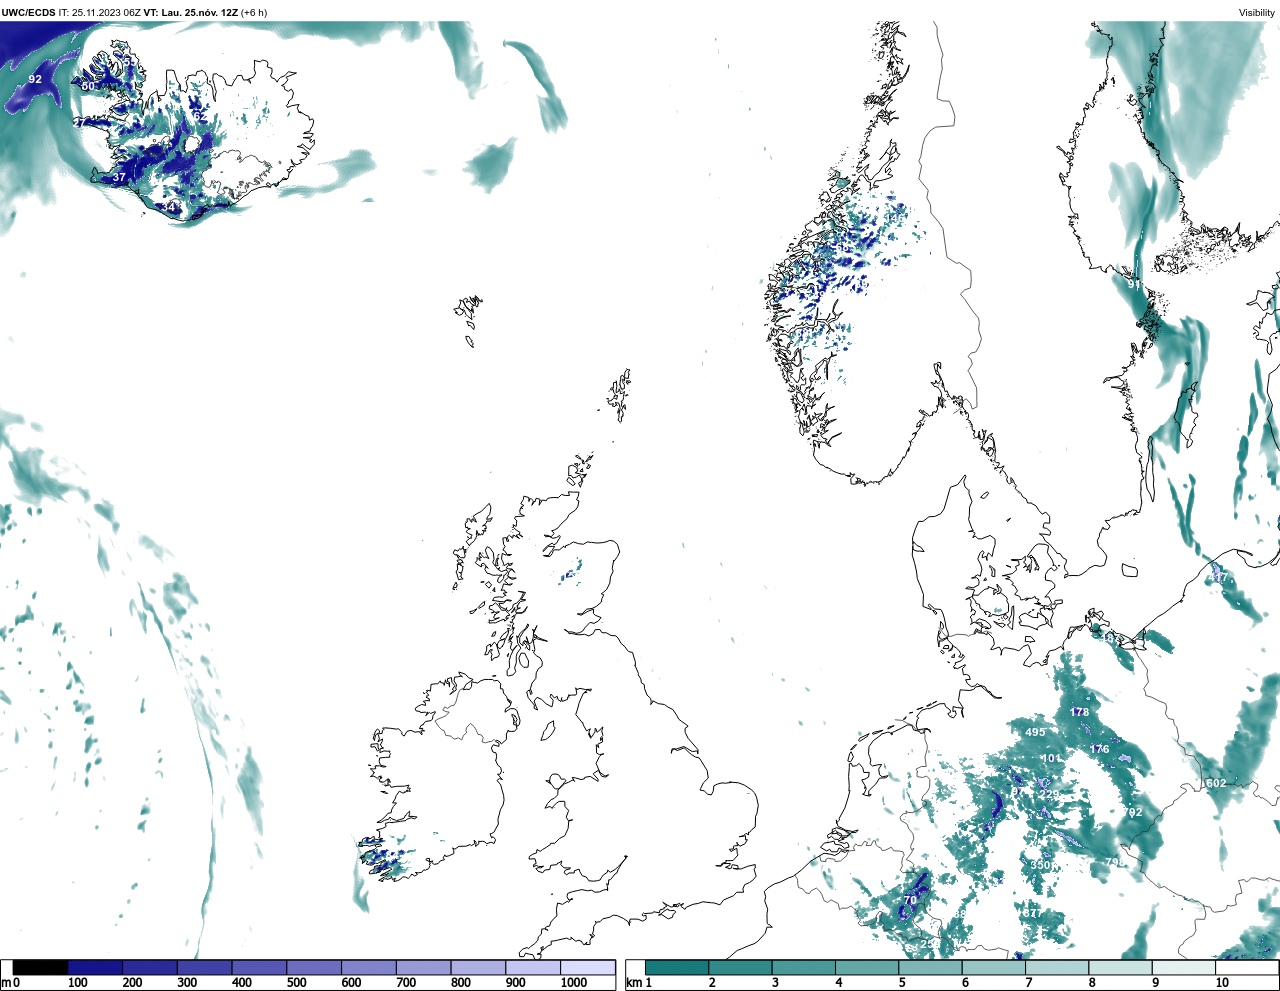The image size is (1280, 991).
Task: Click the 'm' unit label in legend
Action: 5,983
